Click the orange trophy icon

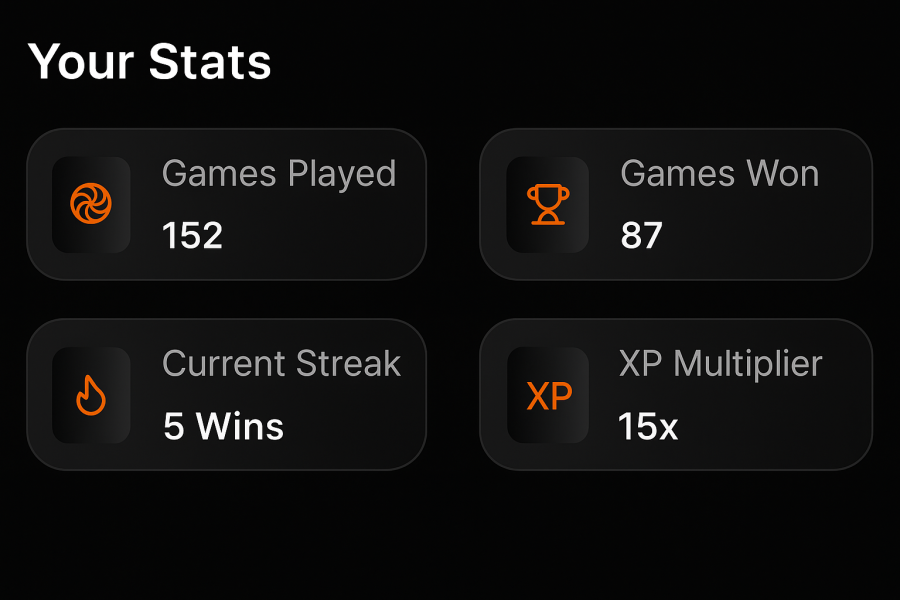pyautogui.click(x=547, y=205)
